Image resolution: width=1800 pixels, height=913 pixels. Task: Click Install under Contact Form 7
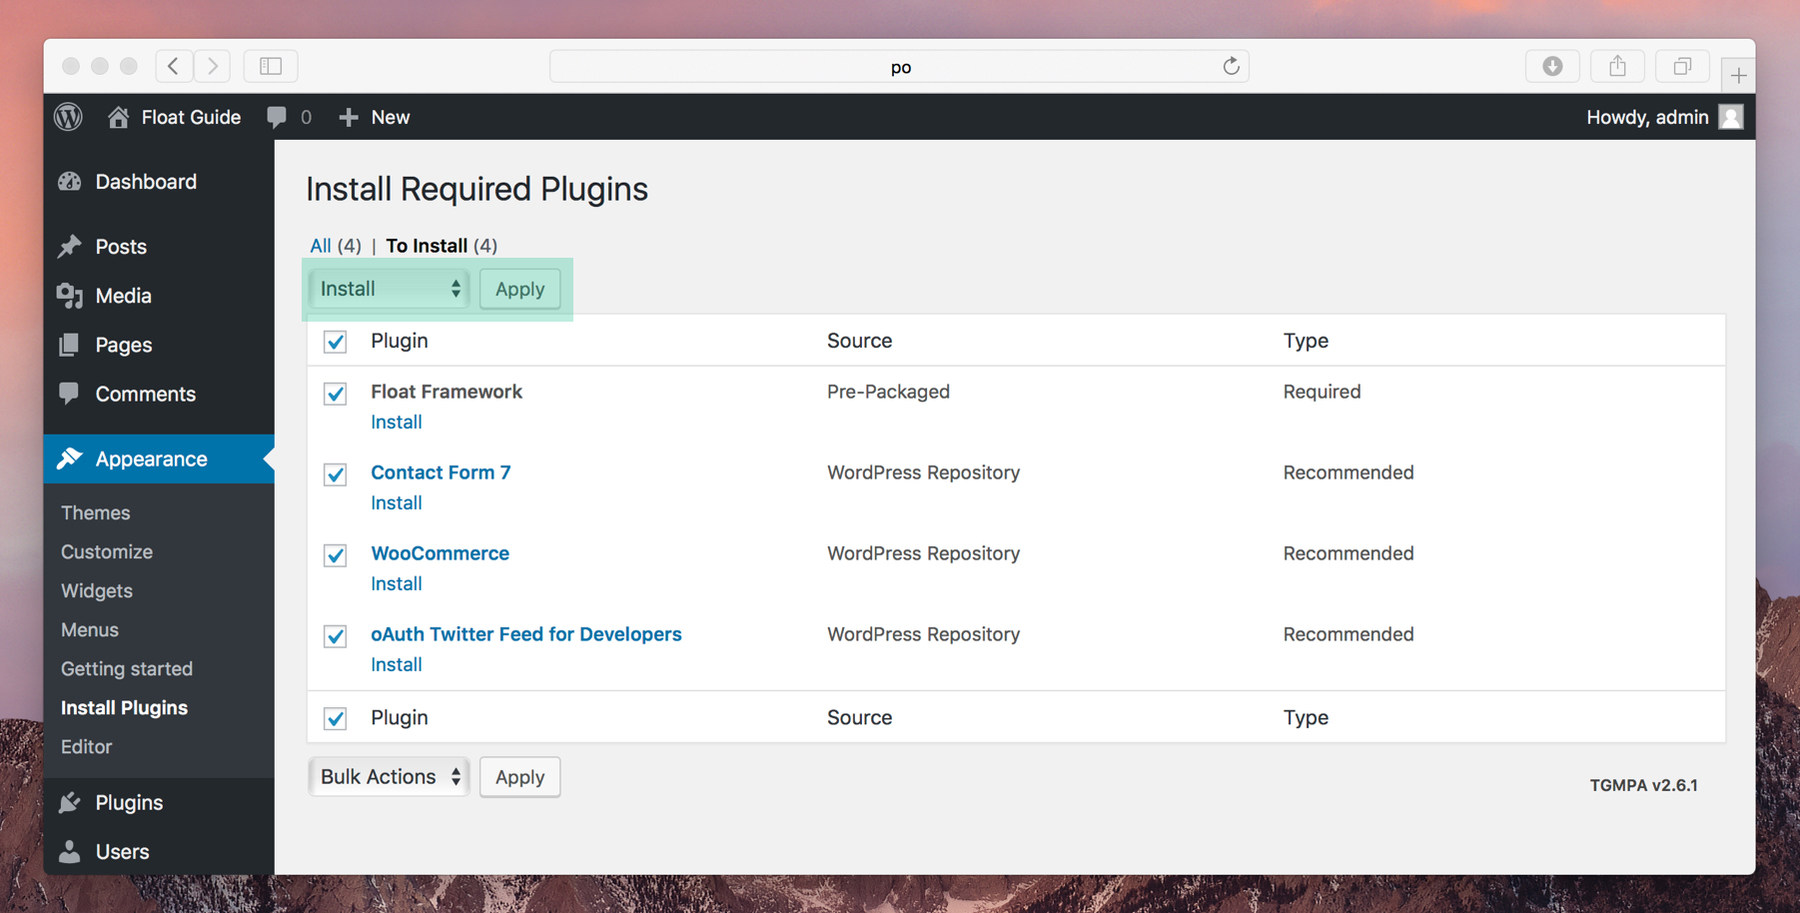point(396,503)
